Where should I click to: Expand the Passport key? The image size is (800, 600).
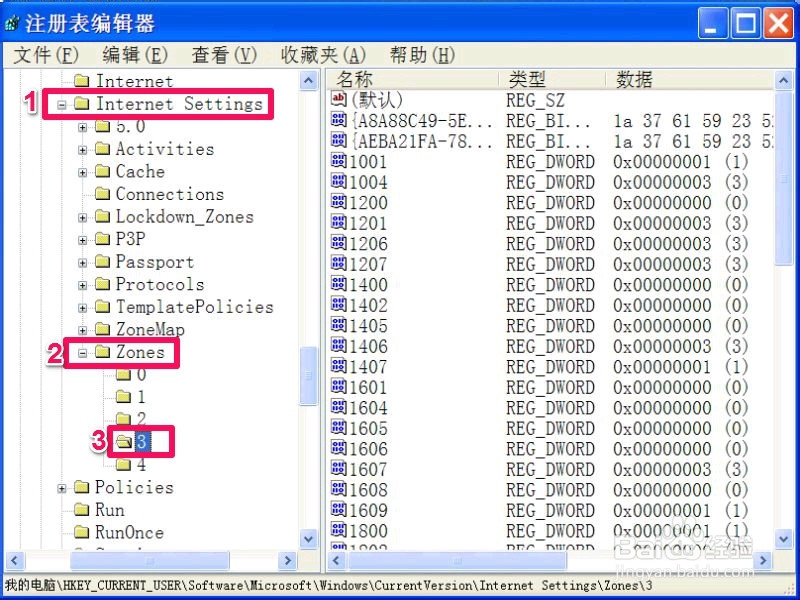[x=83, y=262]
